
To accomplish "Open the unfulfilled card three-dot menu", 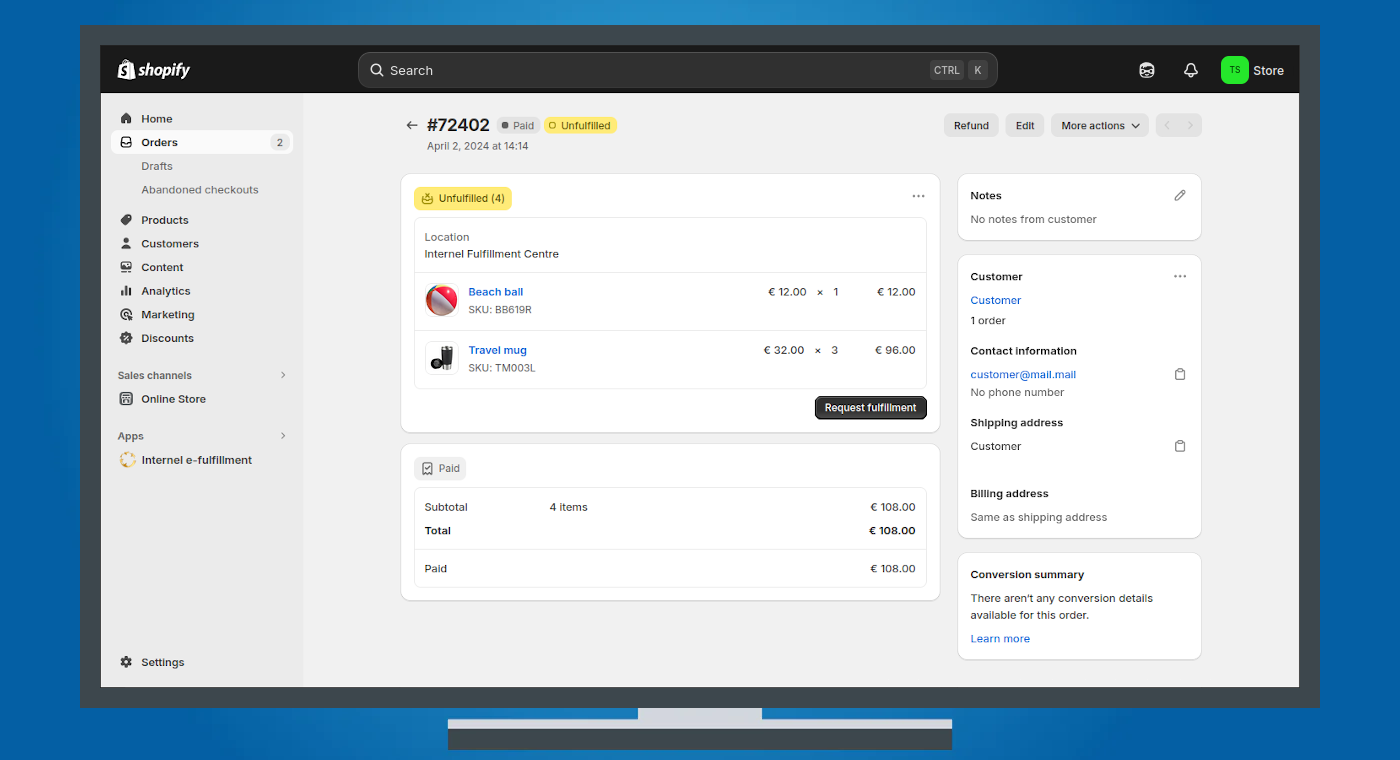I will pyautogui.click(x=918, y=197).
